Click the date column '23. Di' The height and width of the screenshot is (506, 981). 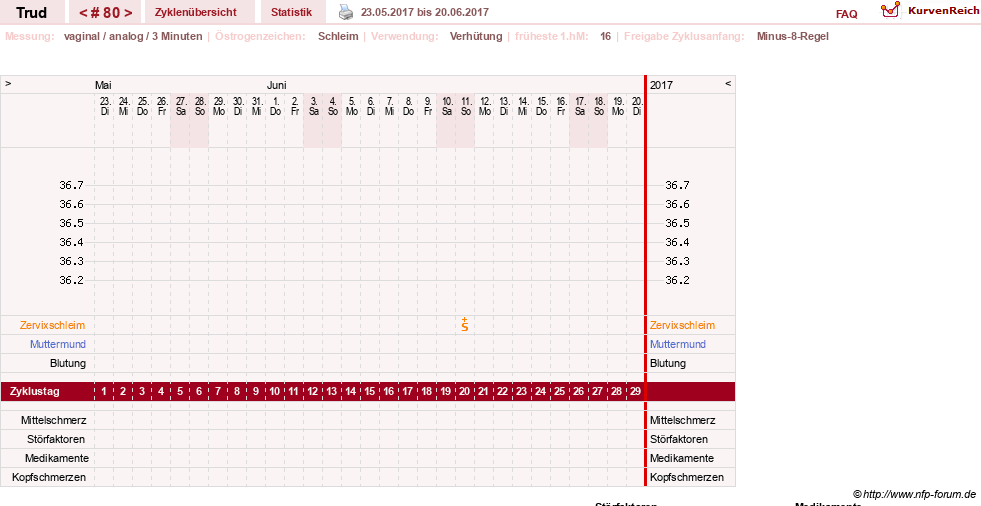(x=104, y=106)
